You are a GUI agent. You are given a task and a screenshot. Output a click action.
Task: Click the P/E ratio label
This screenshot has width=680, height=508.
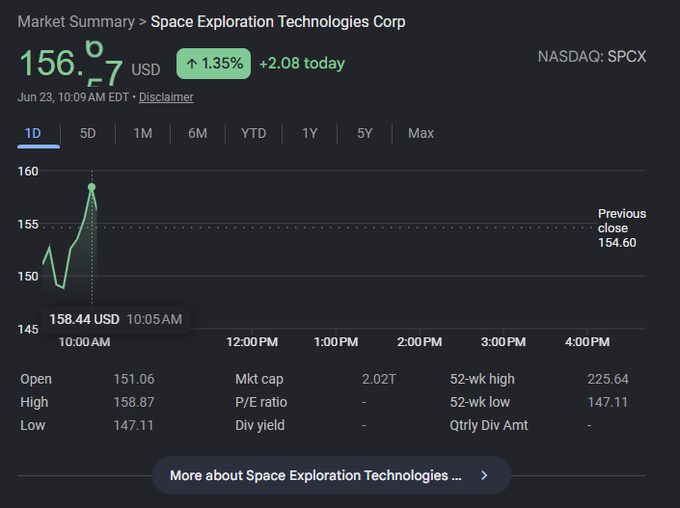261,402
